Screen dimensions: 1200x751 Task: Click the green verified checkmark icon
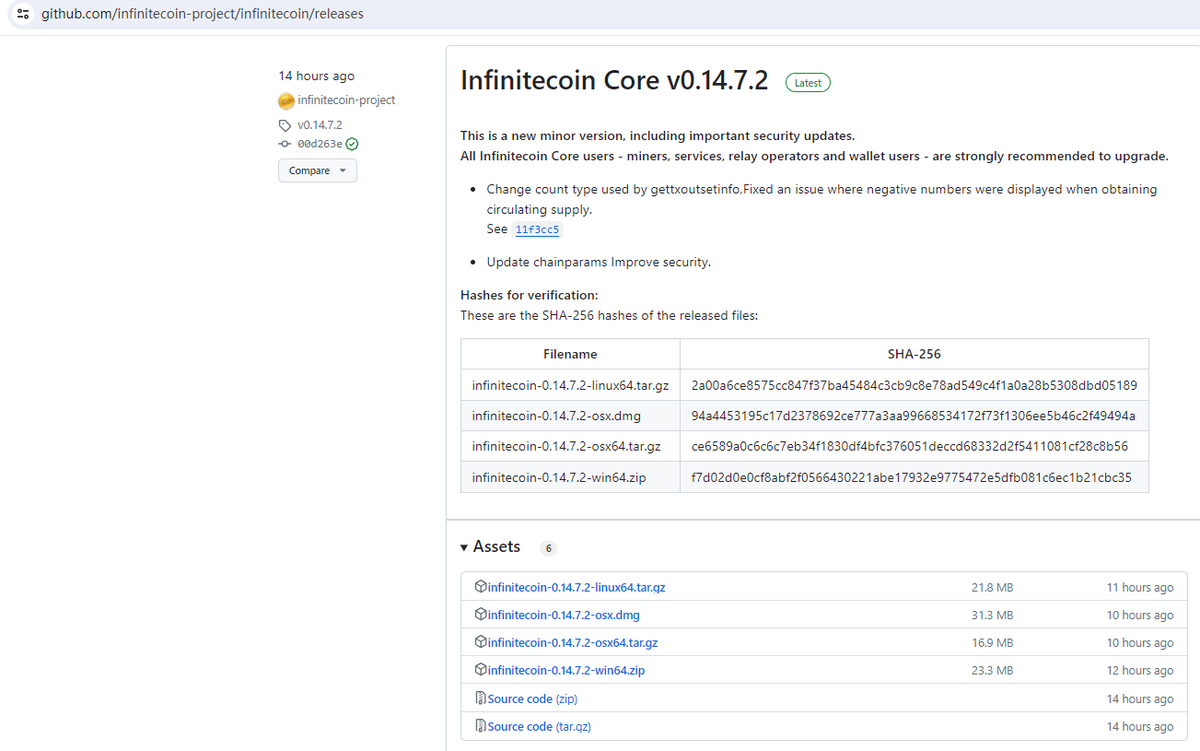coord(352,143)
